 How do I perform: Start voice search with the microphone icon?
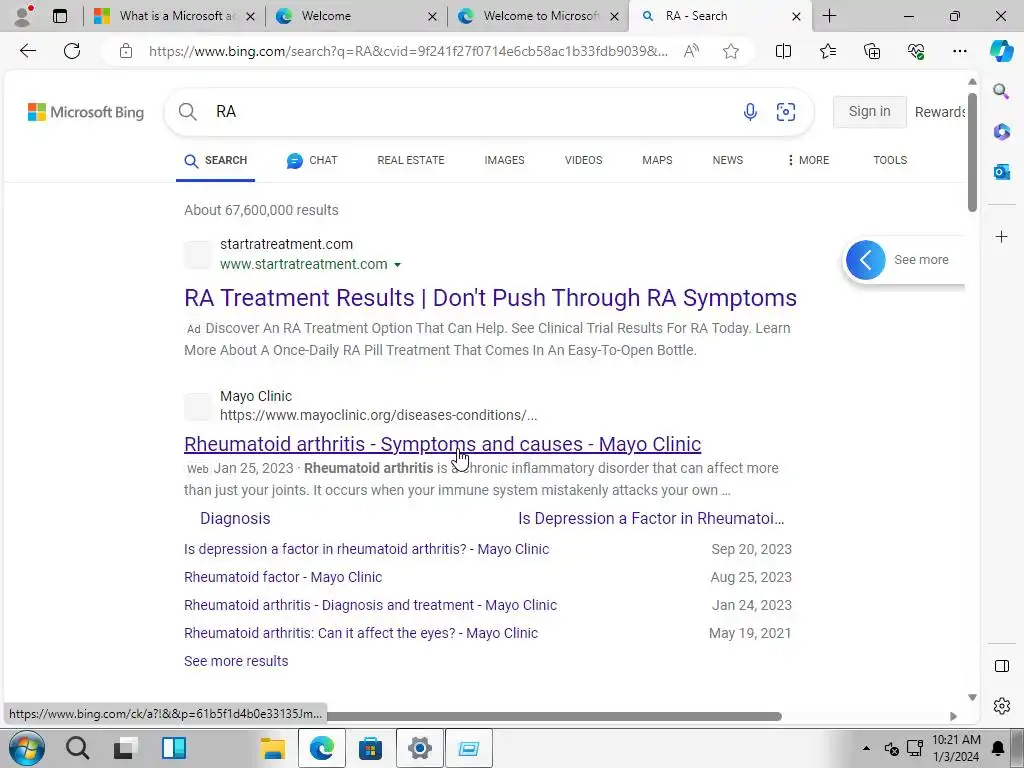[x=750, y=112]
